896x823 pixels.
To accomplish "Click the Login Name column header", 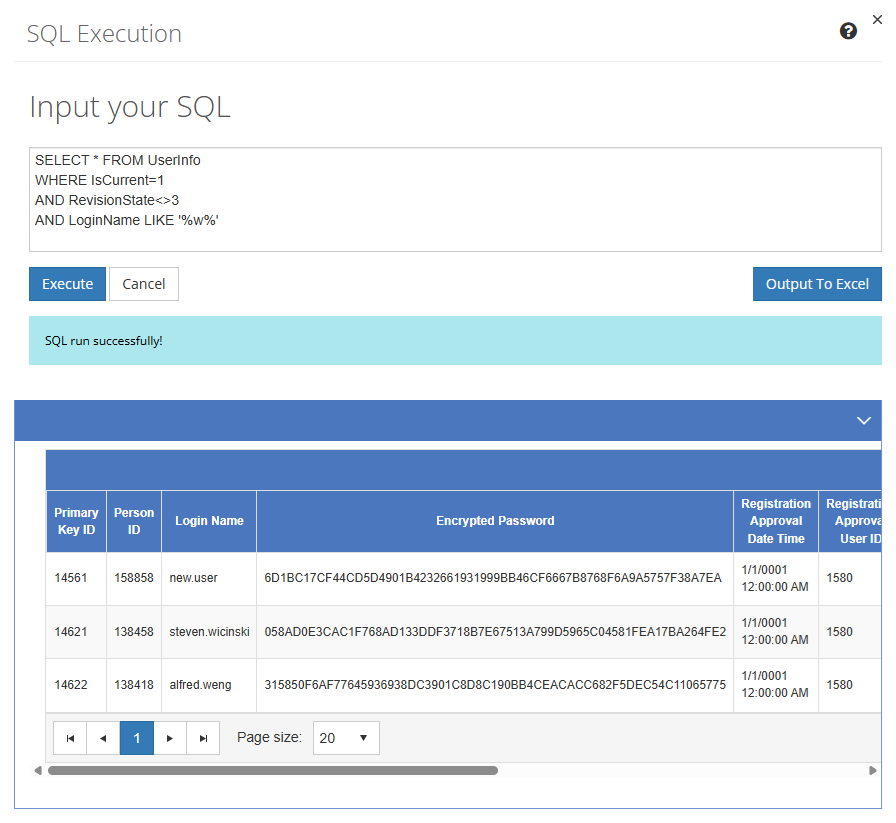I will tap(208, 520).
